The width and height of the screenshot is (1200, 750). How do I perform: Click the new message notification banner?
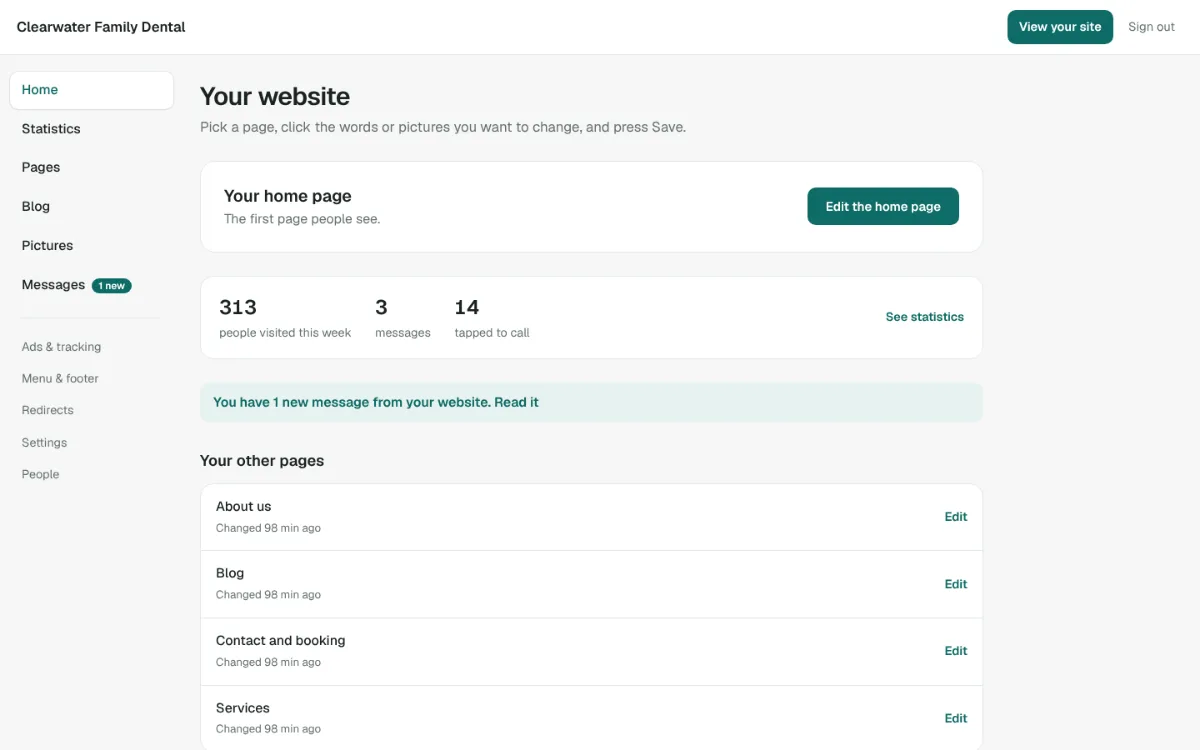click(591, 402)
